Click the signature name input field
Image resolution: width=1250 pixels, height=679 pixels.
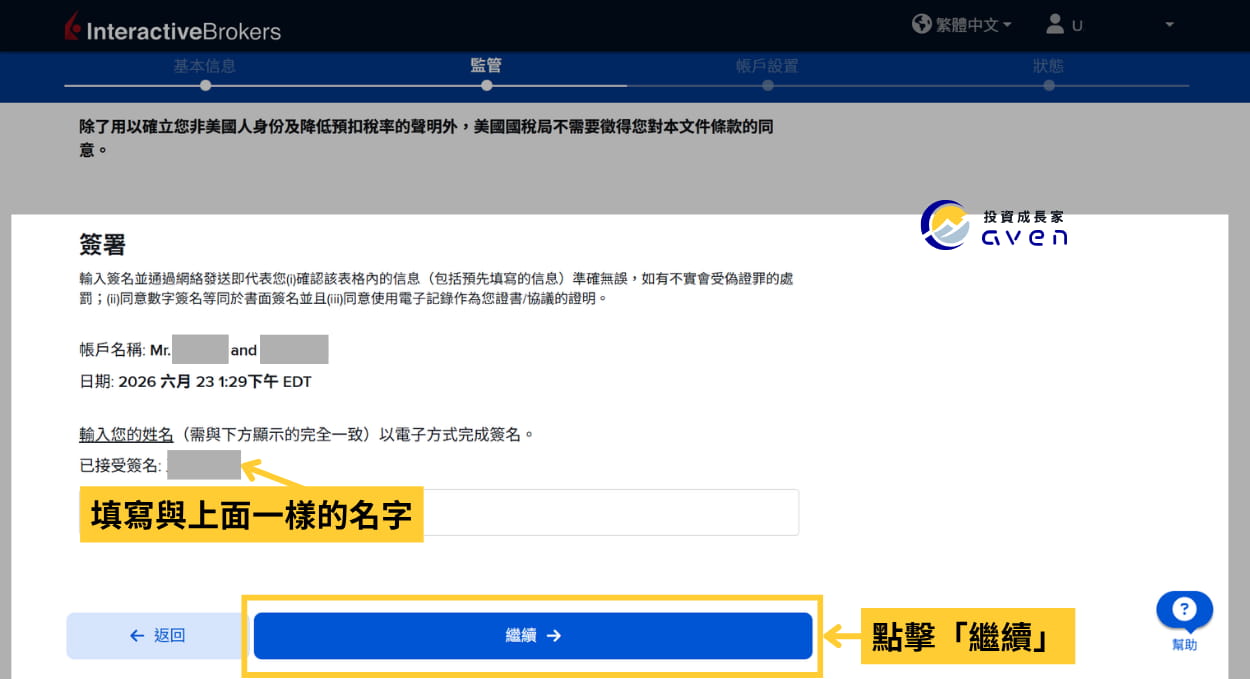[x=439, y=512]
